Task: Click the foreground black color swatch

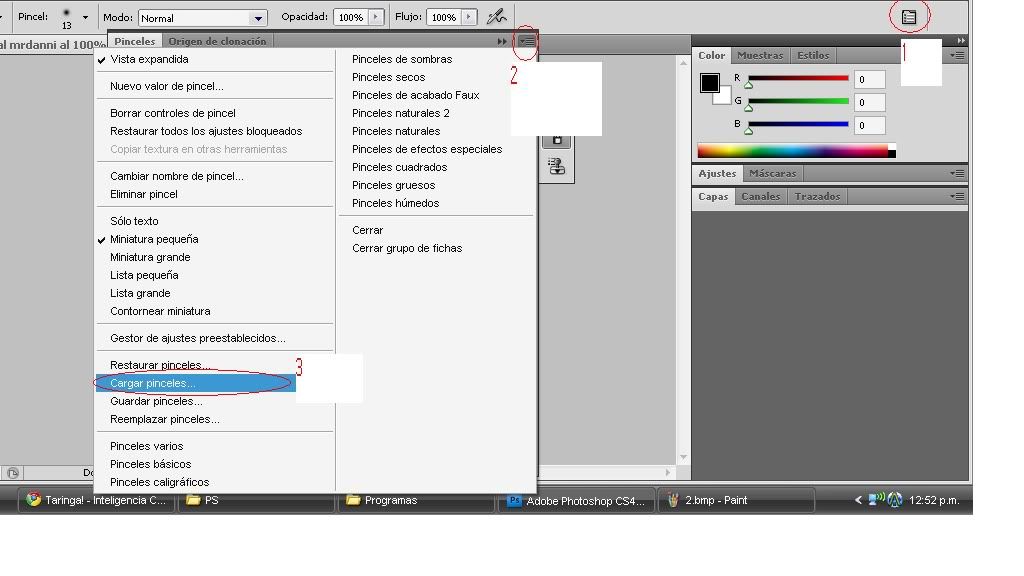Action: click(709, 83)
